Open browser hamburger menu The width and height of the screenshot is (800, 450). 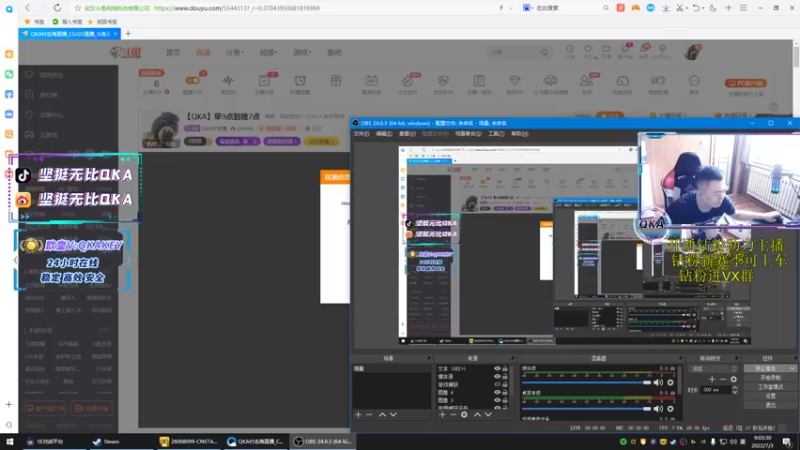(743, 8)
